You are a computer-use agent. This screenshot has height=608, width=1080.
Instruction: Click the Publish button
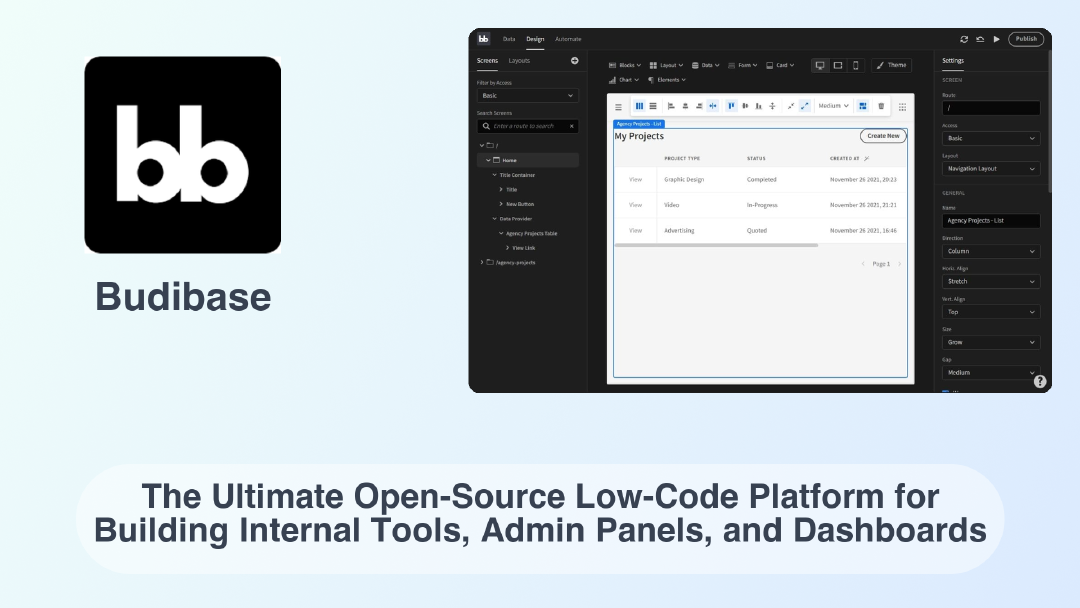pyautogui.click(x=1026, y=39)
